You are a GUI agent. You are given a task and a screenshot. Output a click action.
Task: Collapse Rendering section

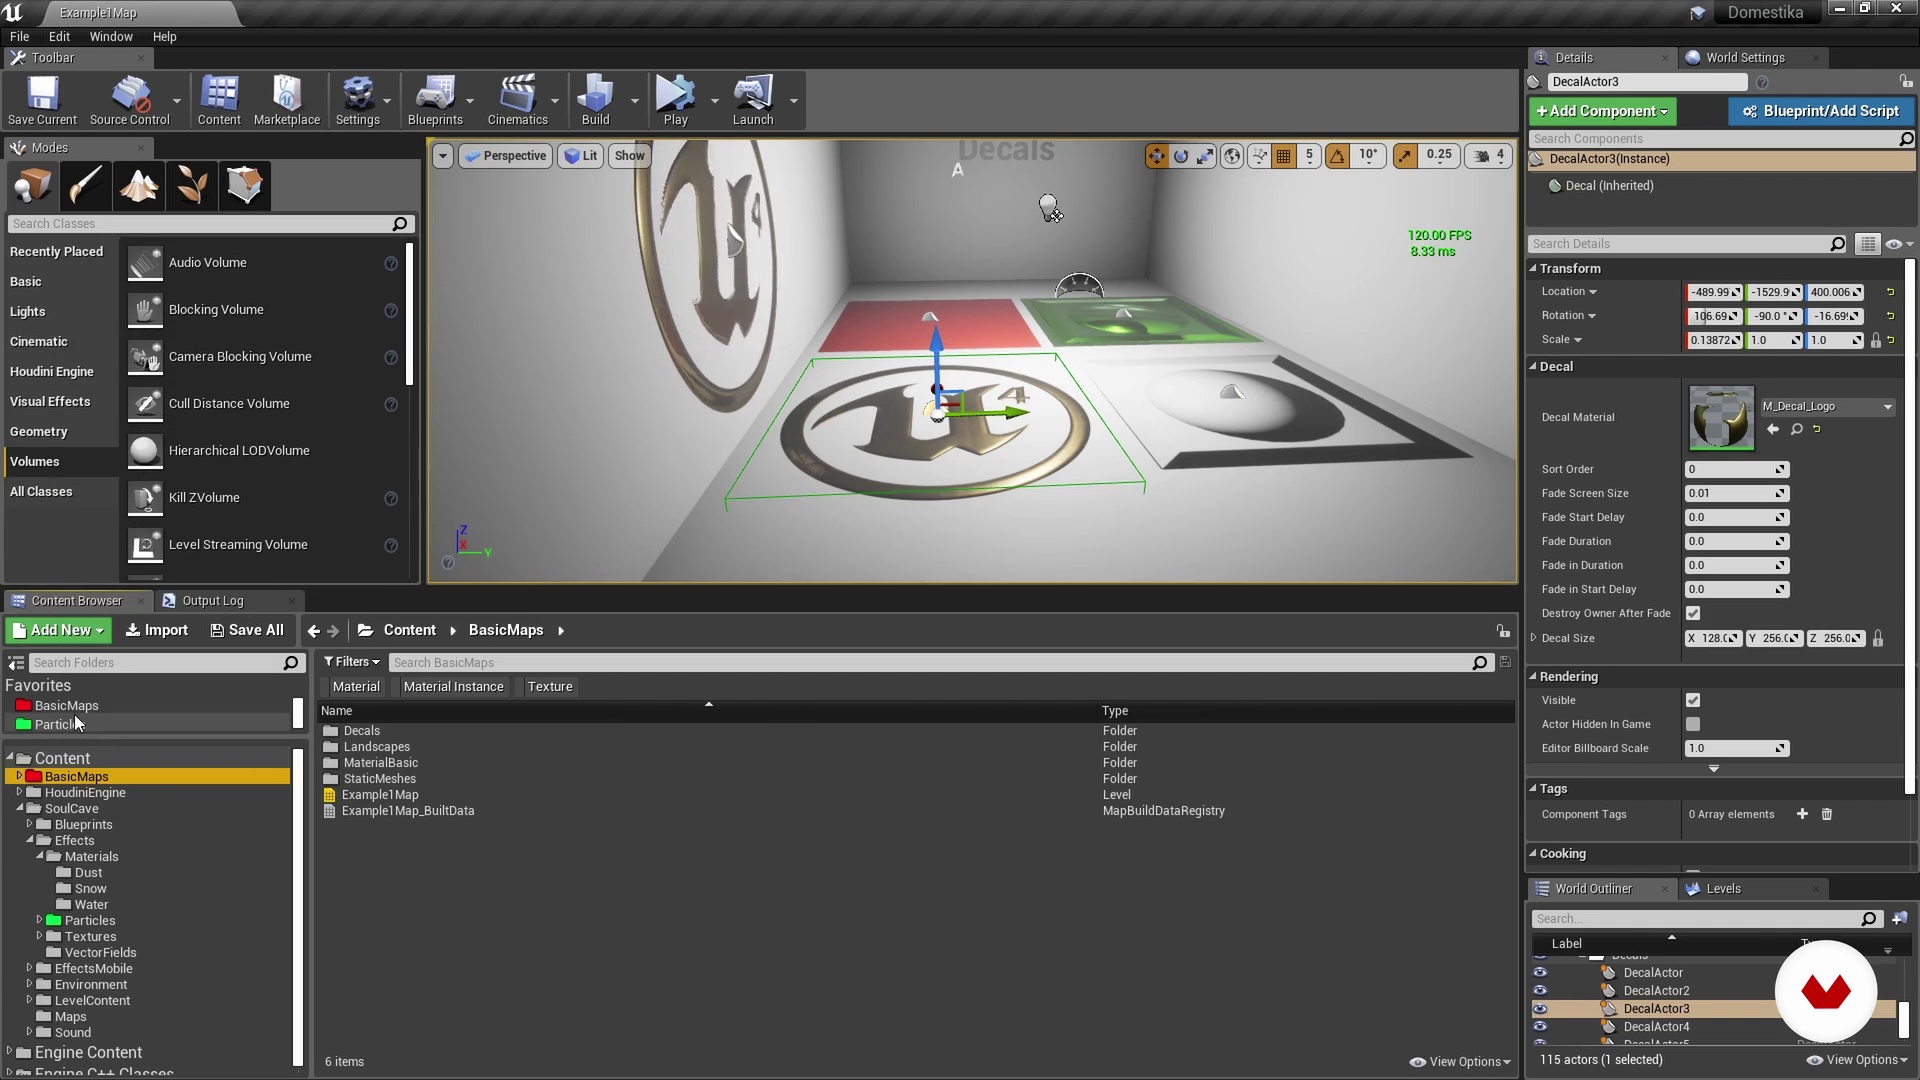click(1532, 676)
